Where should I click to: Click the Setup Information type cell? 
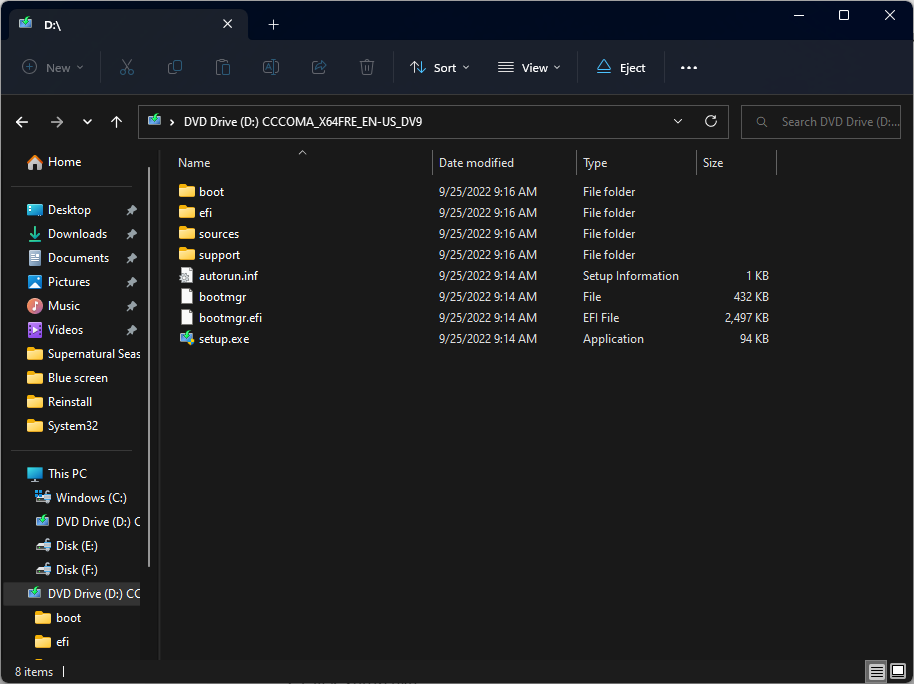(631, 276)
